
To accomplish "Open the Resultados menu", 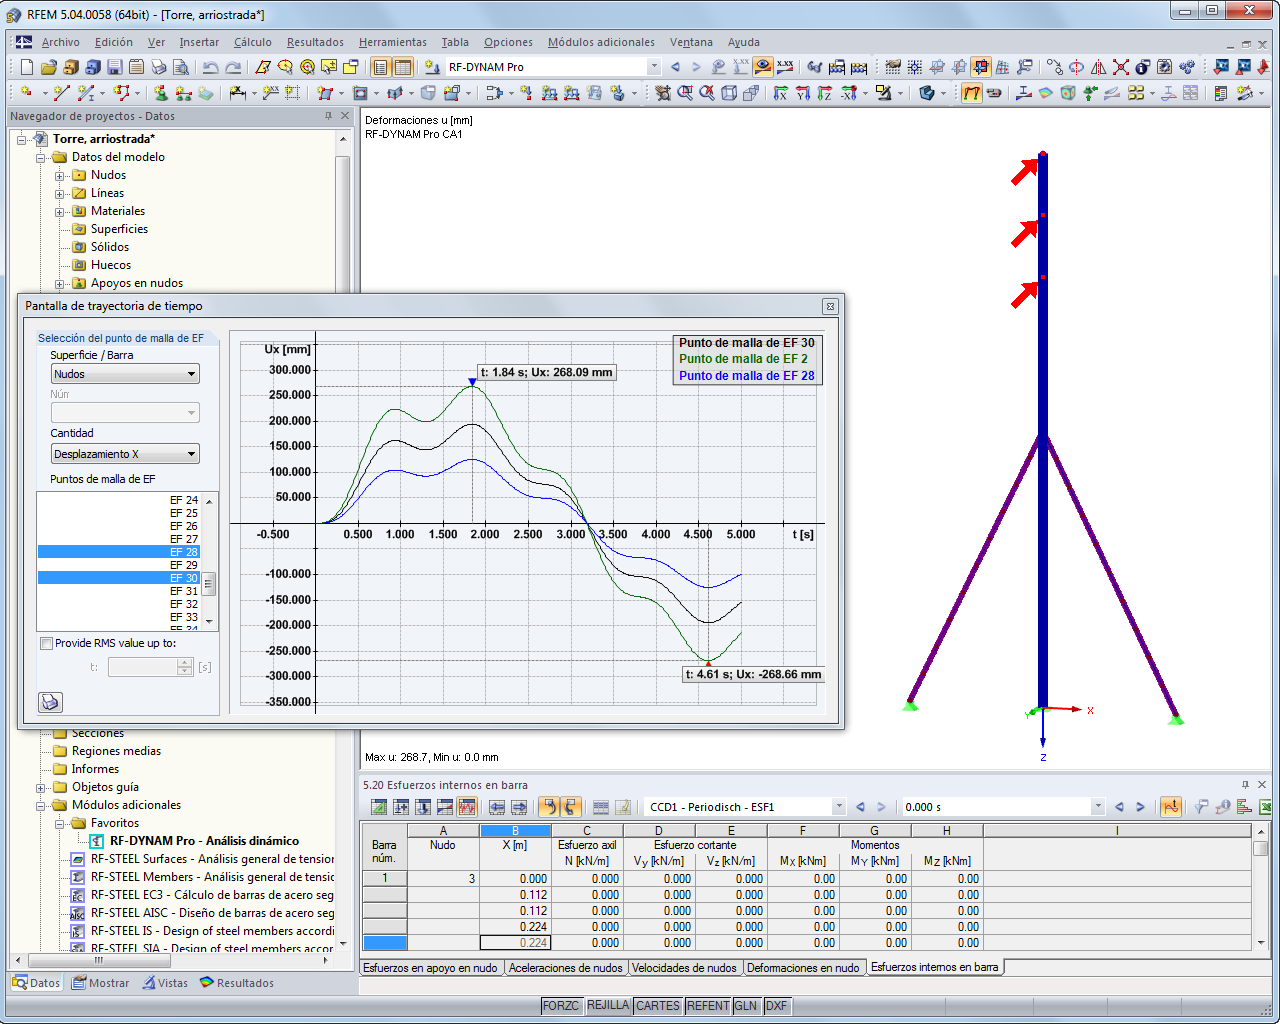I will click(x=315, y=42).
